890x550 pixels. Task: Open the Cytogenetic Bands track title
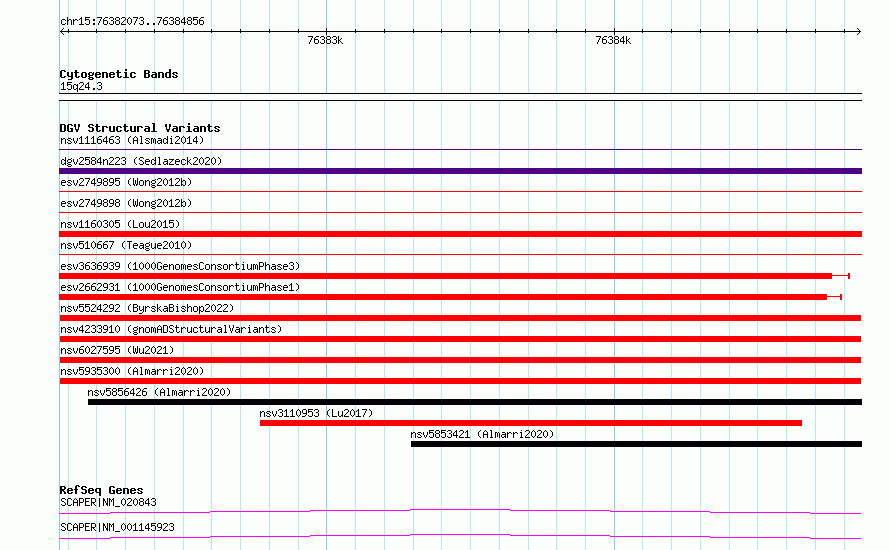tap(119, 74)
